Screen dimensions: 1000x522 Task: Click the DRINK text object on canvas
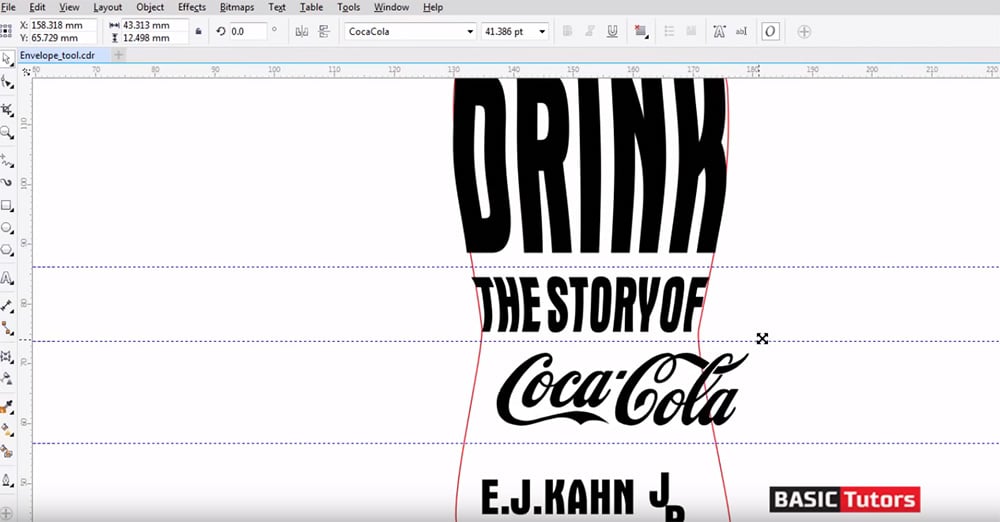click(590, 166)
